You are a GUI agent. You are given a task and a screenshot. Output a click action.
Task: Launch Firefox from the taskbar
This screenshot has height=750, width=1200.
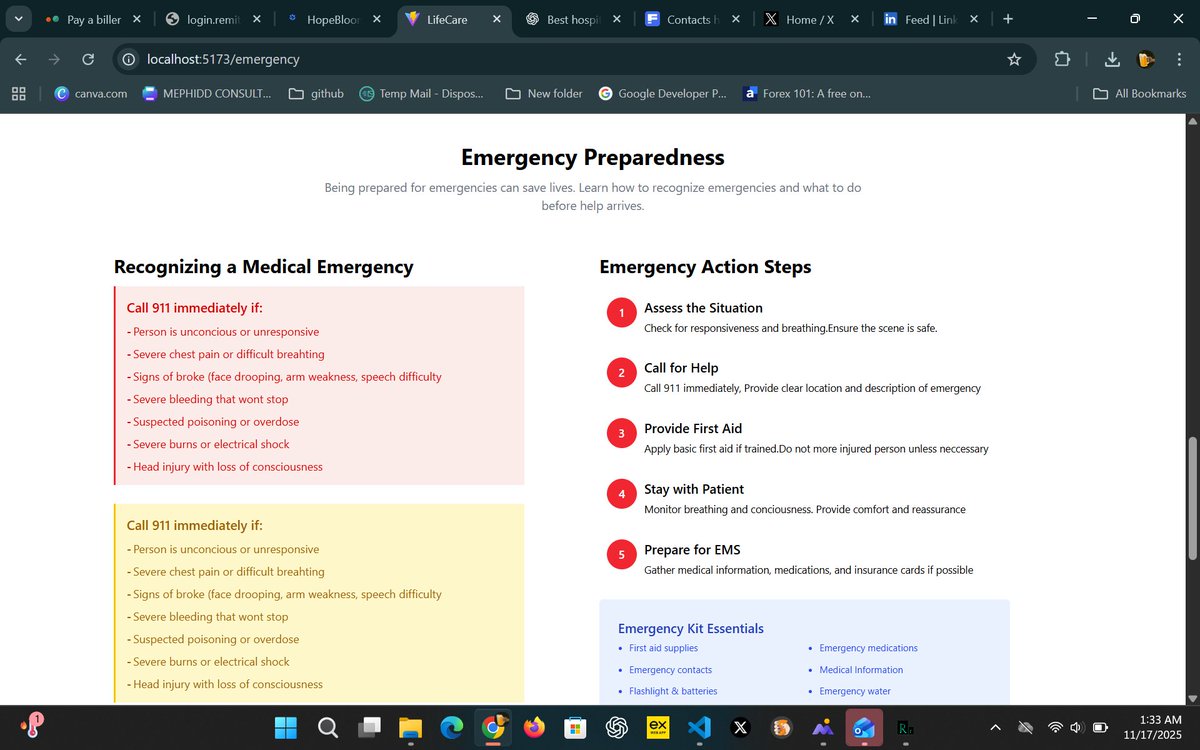tap(533, 728)
